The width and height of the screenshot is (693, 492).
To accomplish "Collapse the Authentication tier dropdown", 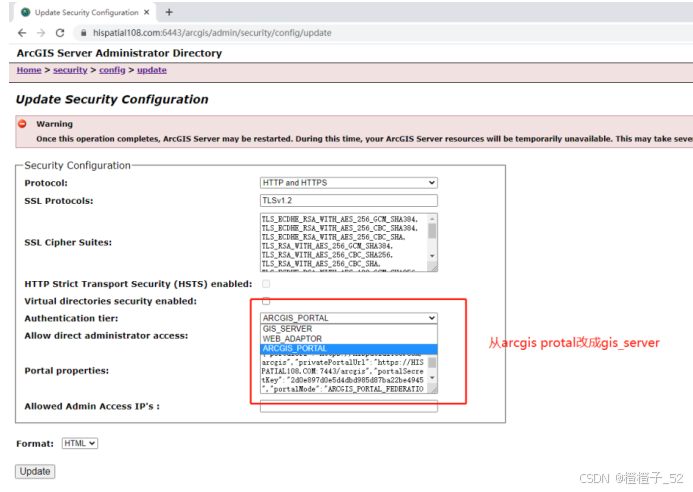I will pyautogui.click(x=349, y=318).
